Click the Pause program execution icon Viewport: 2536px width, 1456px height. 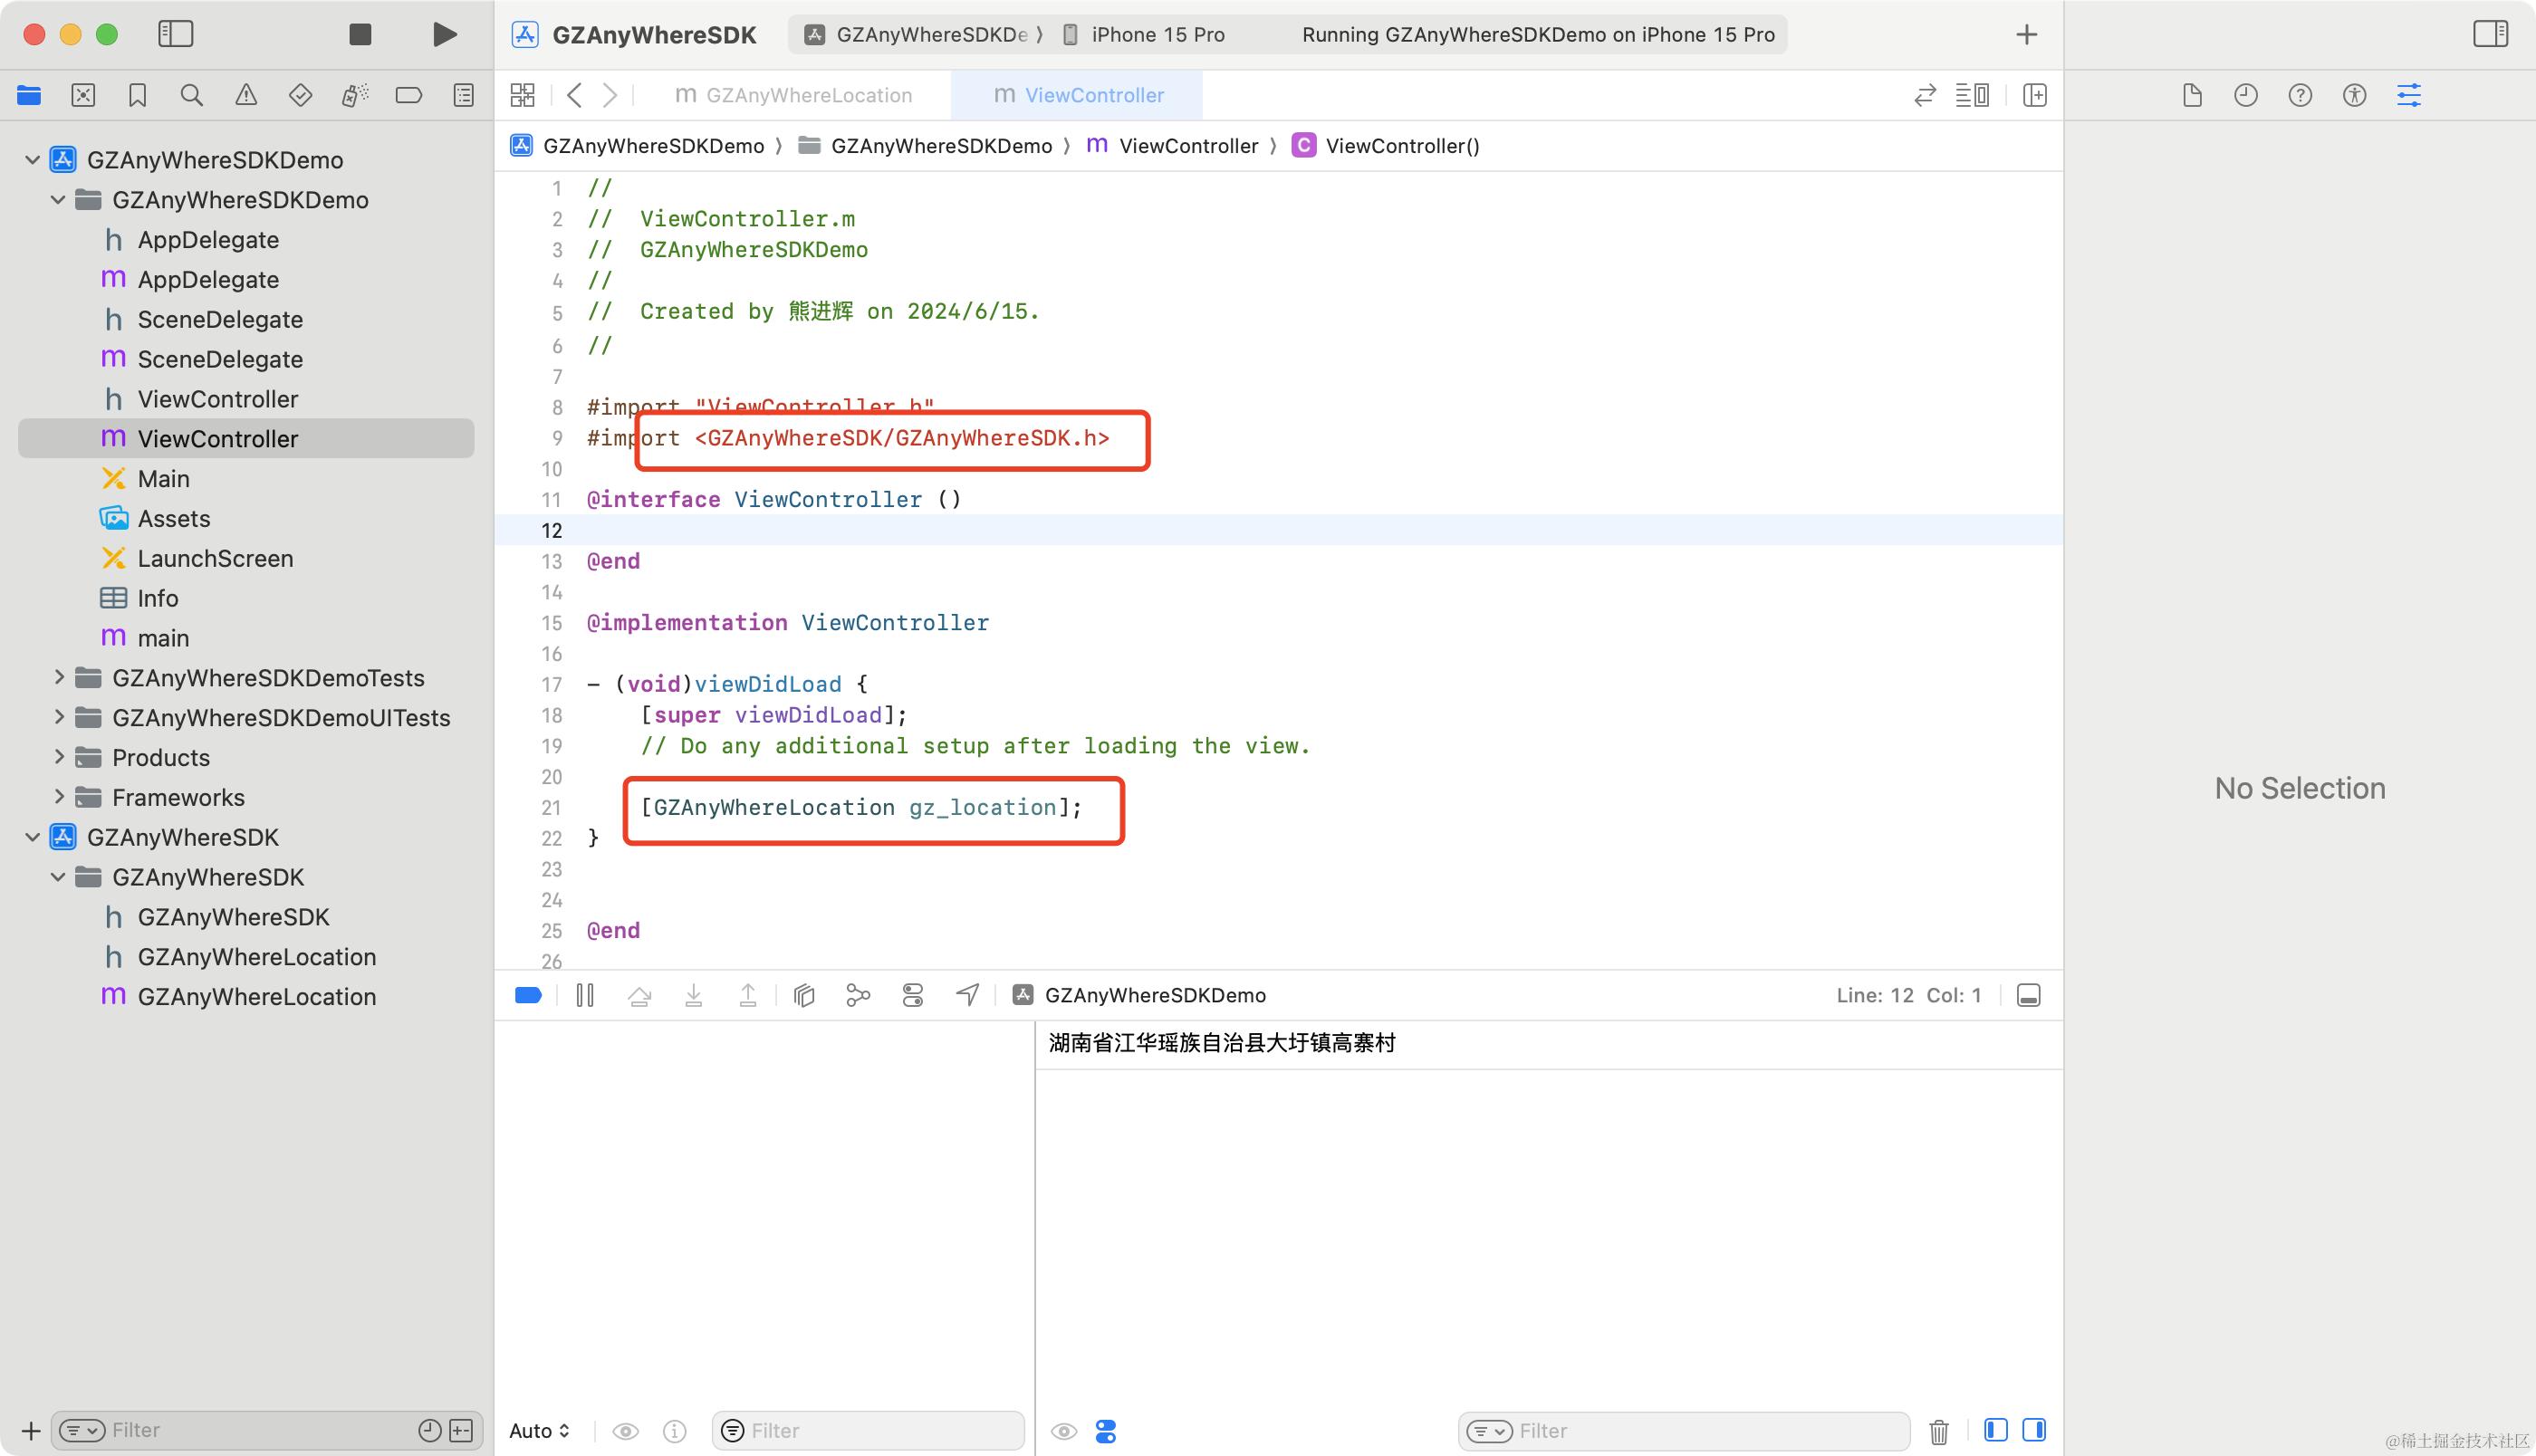(x=585, y=995)
